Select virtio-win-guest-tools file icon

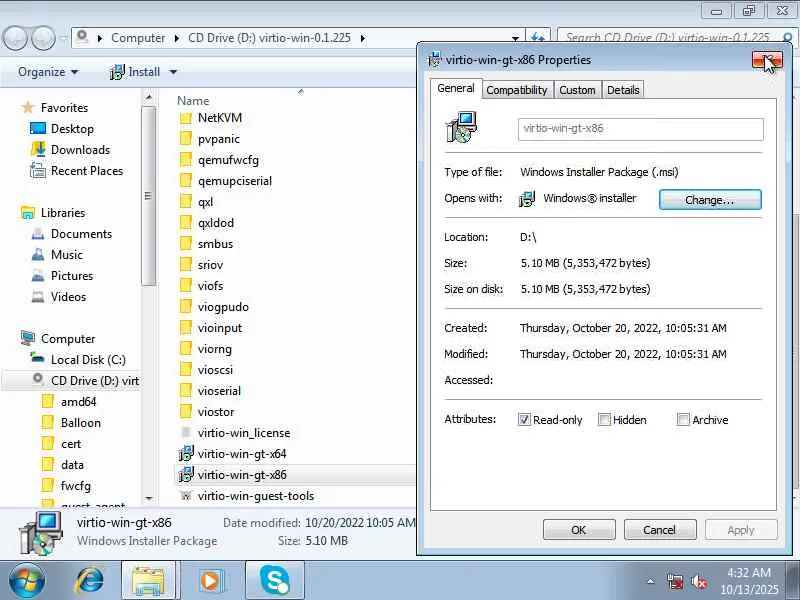tap(186, 495)
